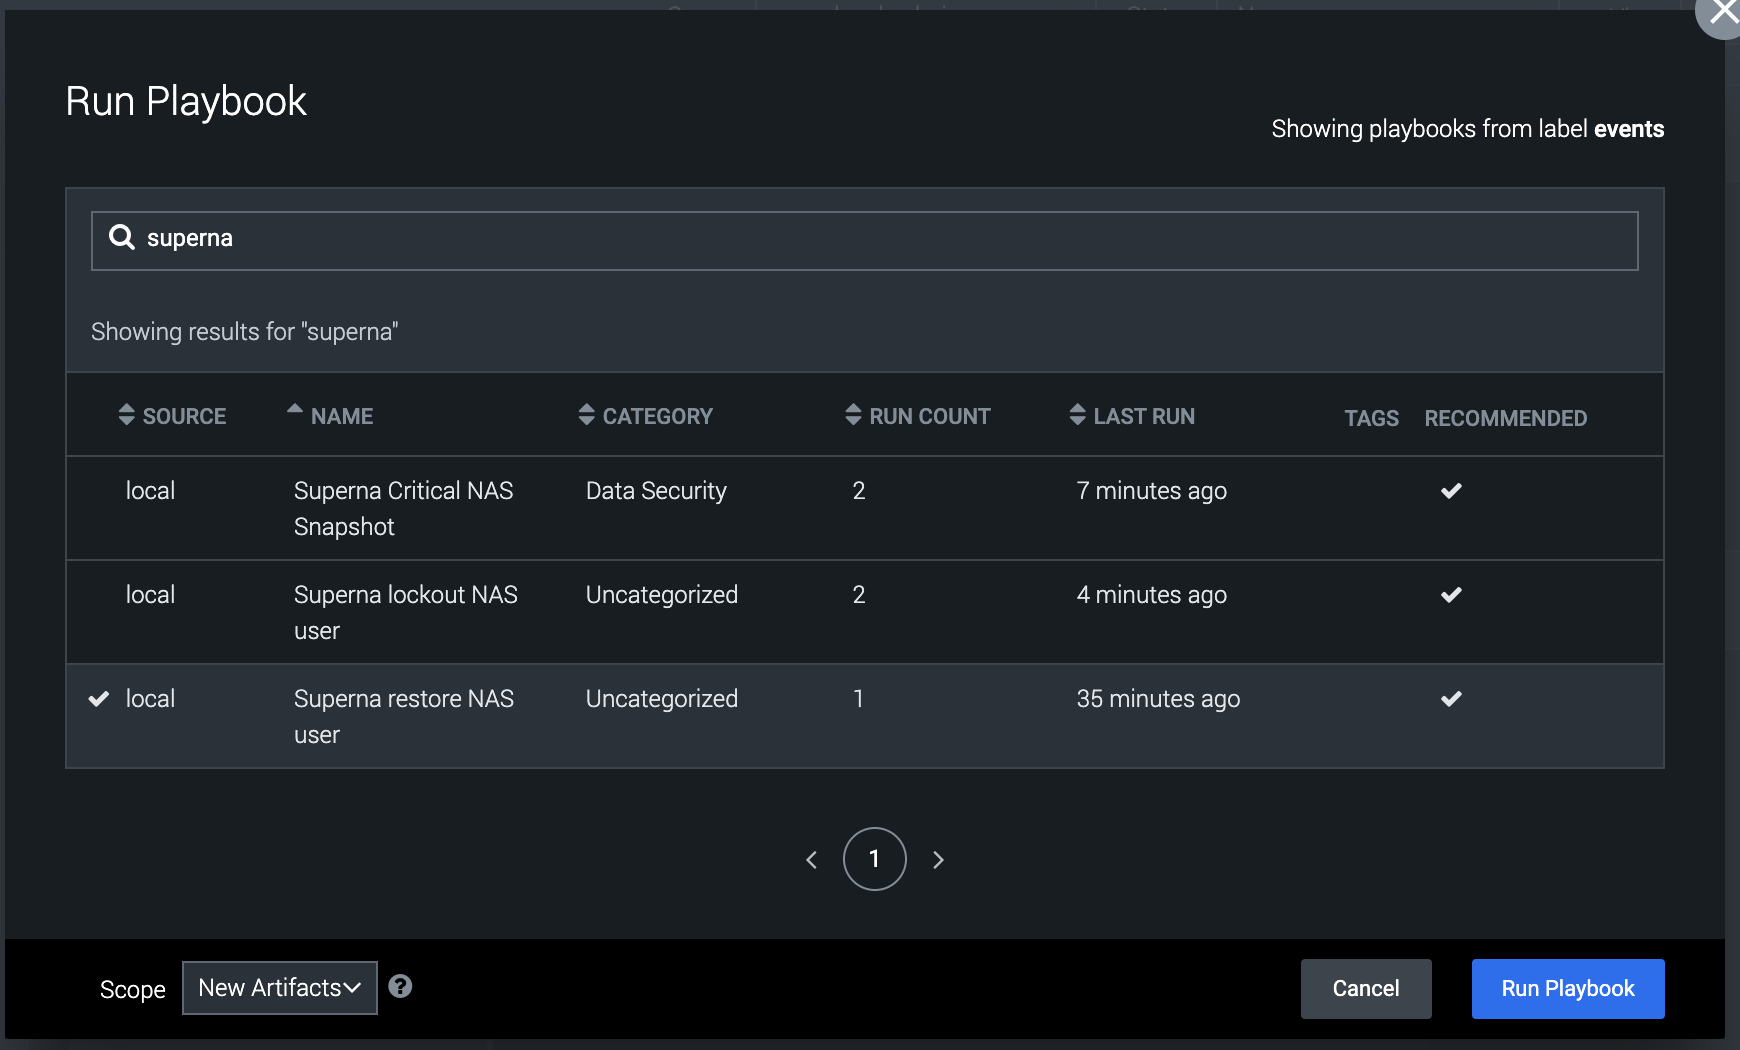
Task: Click the Recommended column header
Action: (x=1505, y=418)
